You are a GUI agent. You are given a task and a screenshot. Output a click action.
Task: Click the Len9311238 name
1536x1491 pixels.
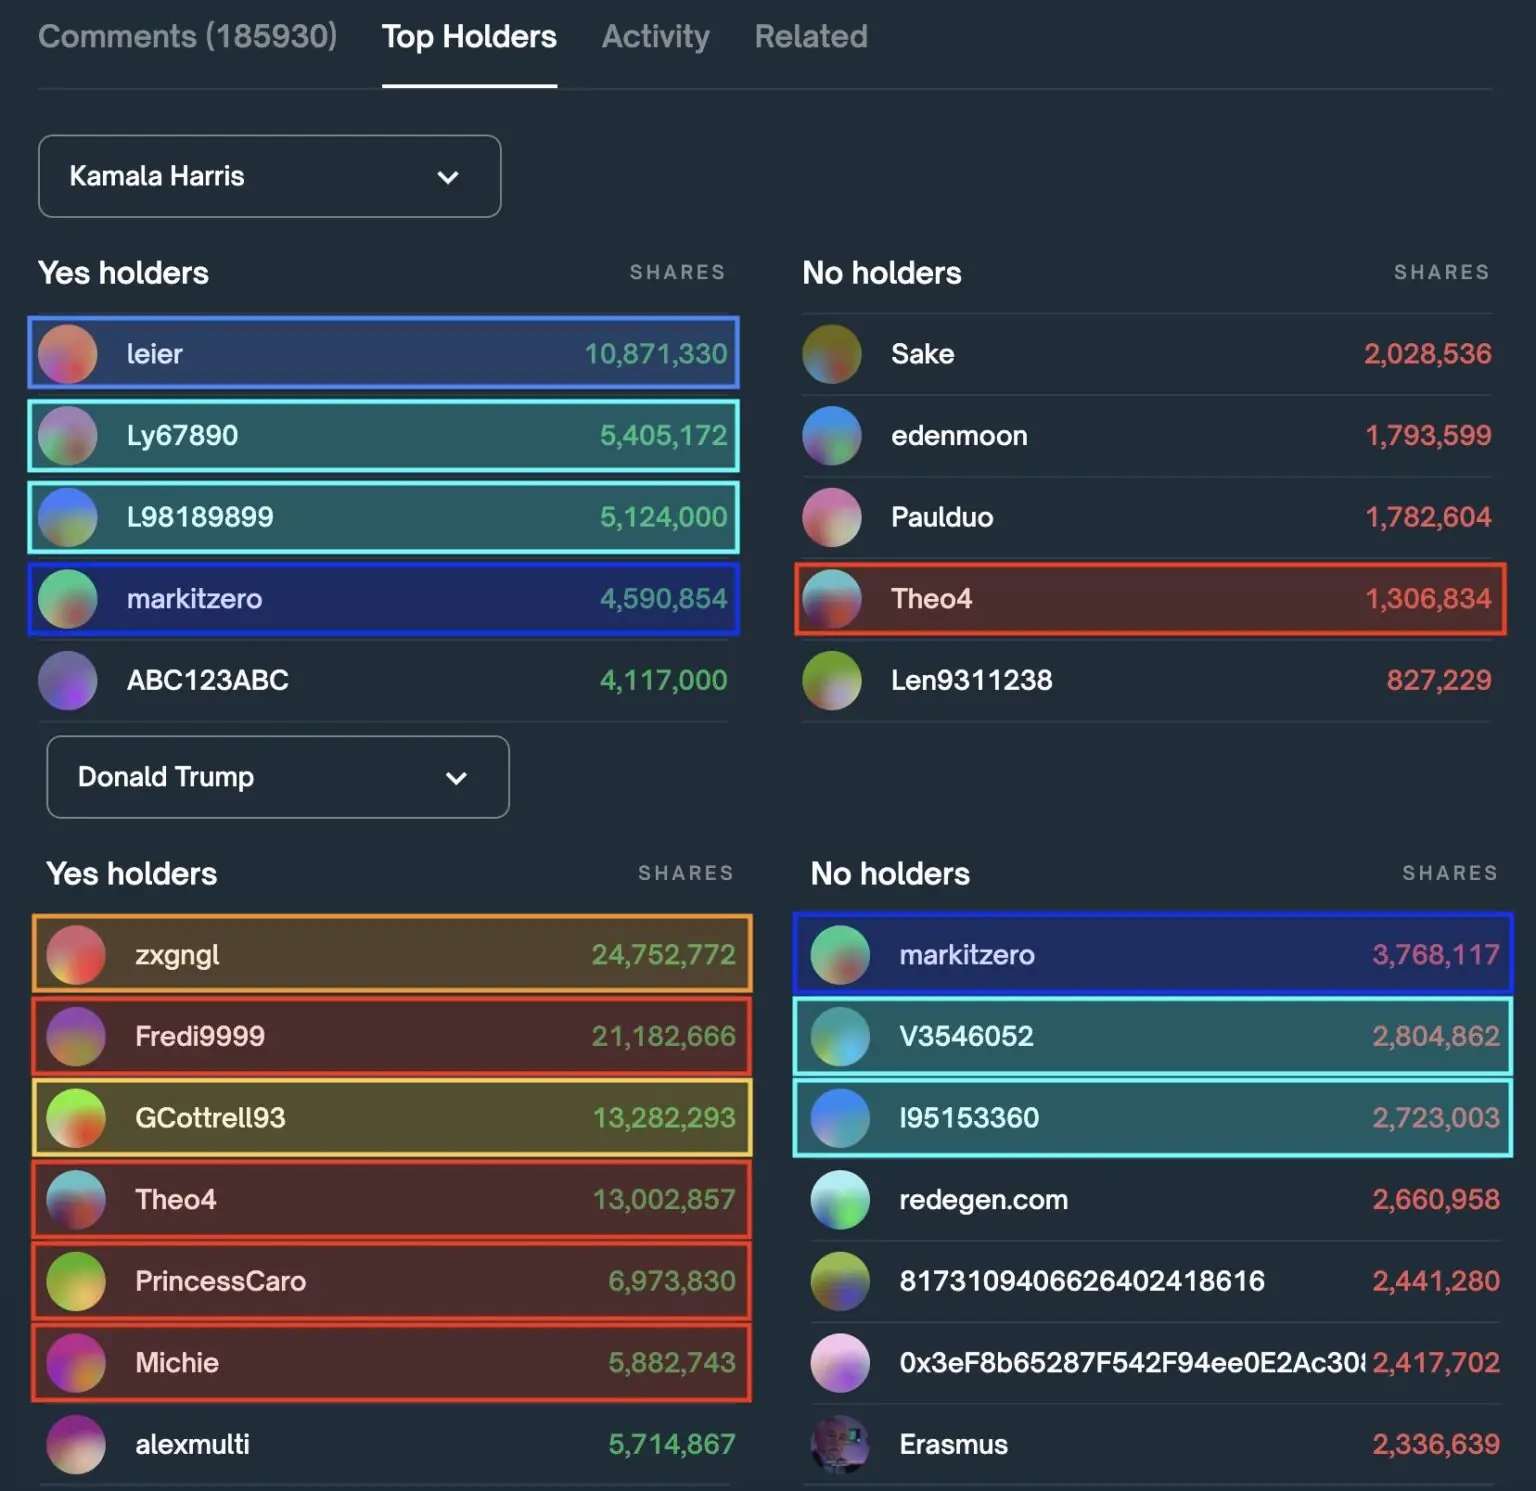[971, 680]
